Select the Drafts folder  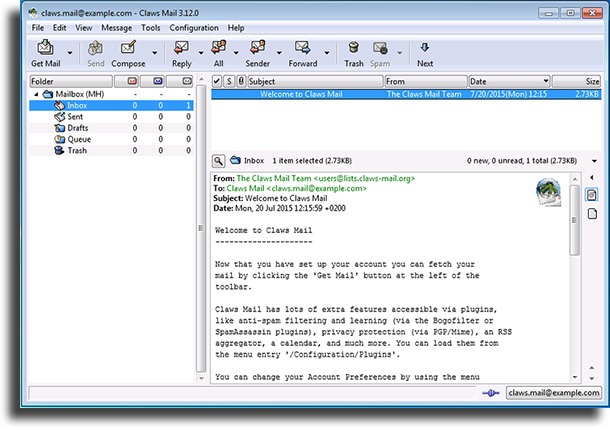111,128
